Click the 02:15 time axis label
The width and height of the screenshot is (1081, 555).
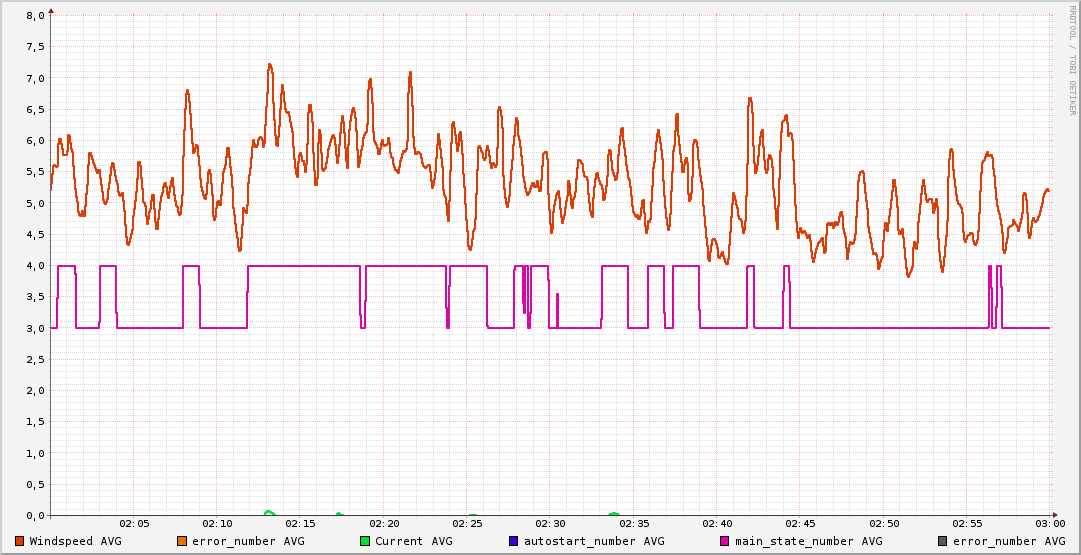point(301,524)
